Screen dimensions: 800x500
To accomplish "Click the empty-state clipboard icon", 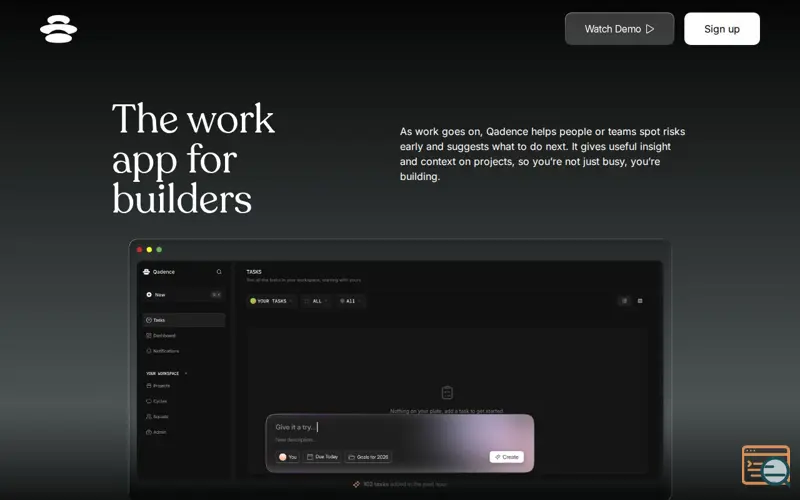I will tap(447, 392).
